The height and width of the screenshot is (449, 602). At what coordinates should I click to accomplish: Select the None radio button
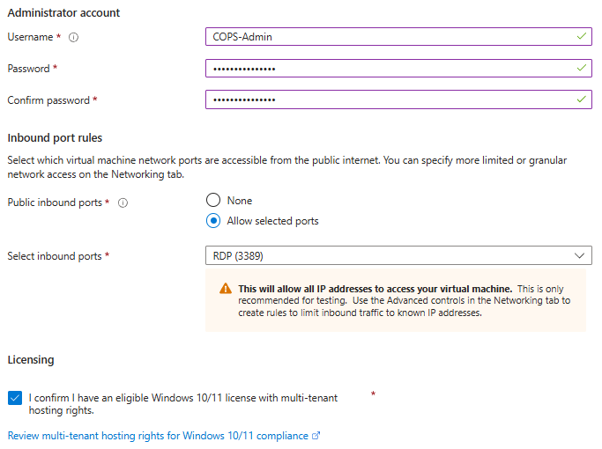(213, 200)
